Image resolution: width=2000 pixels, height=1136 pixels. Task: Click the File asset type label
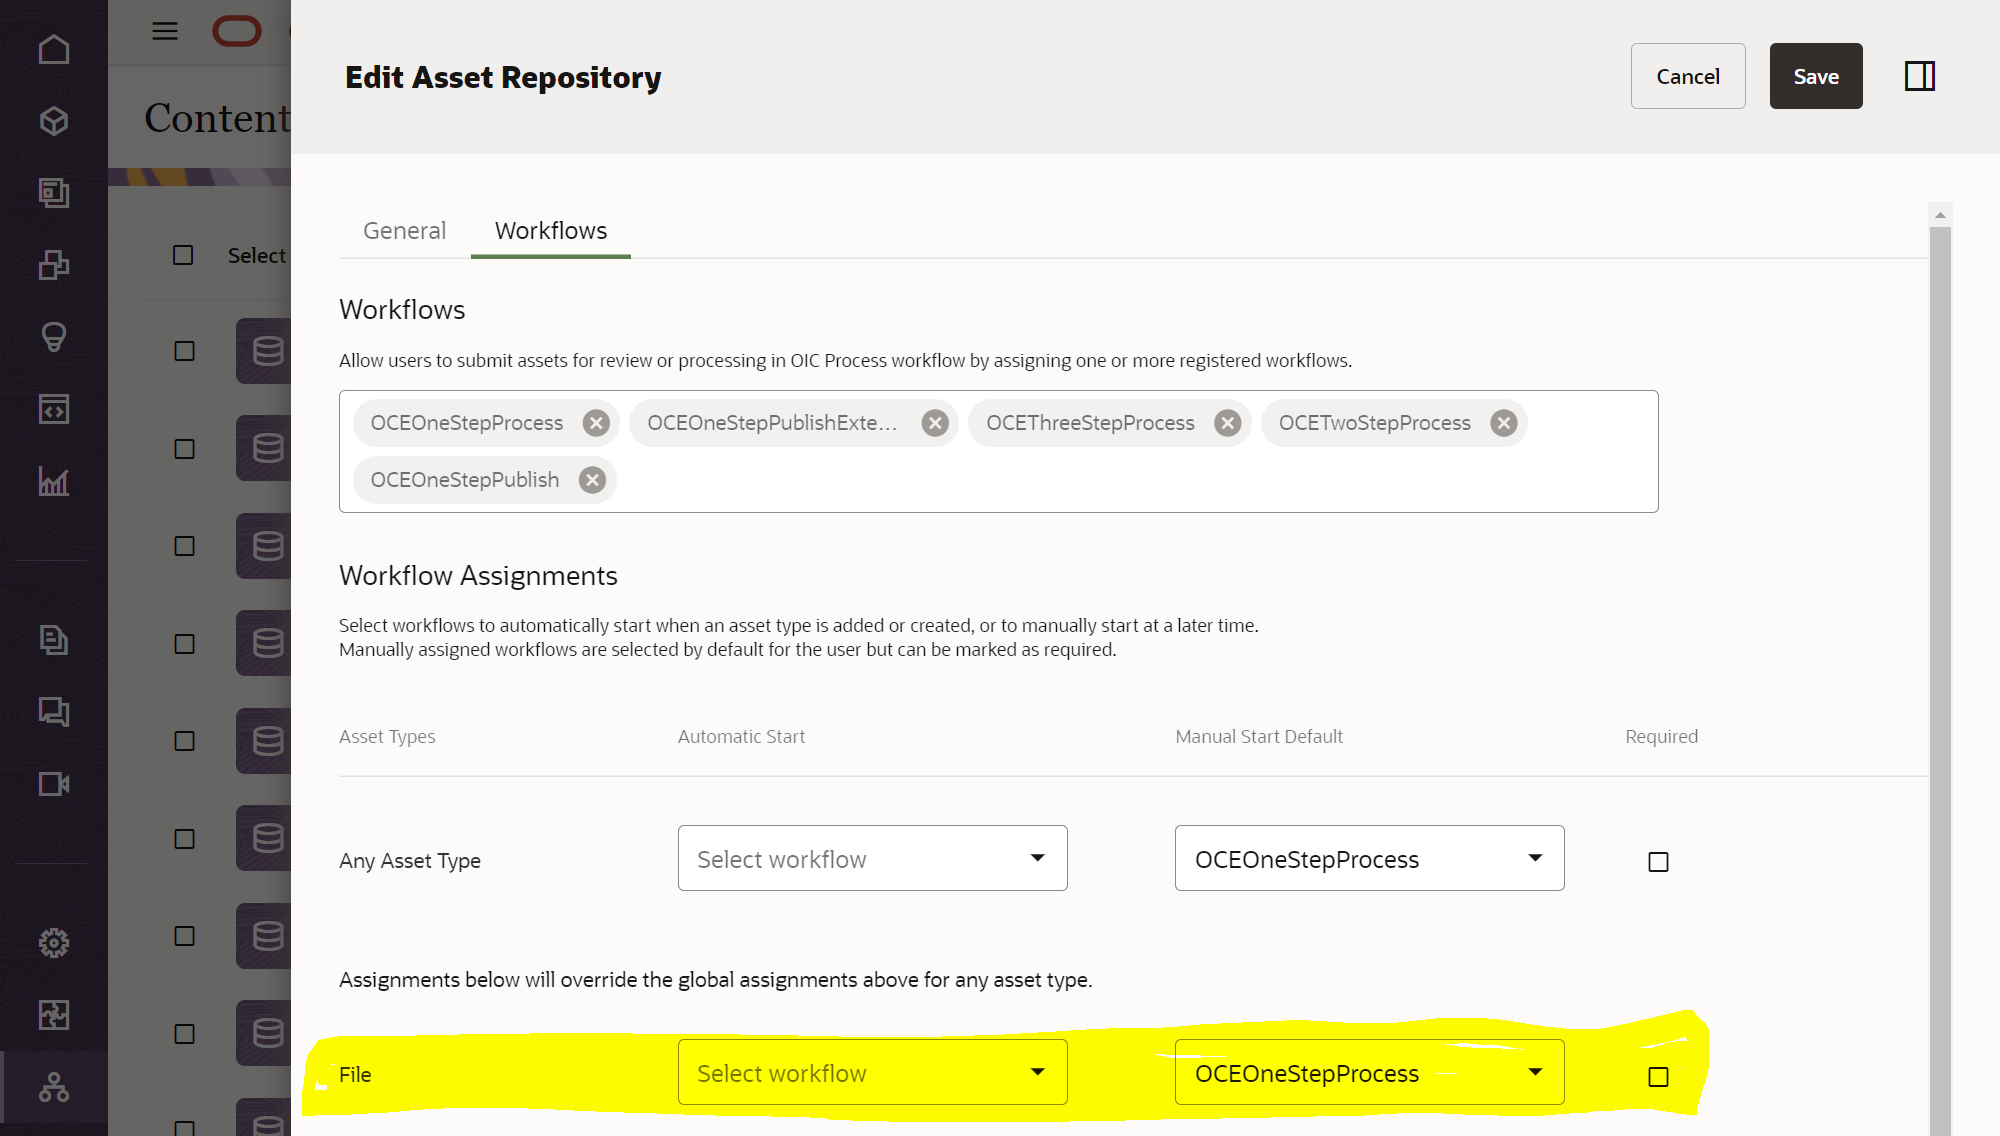pyautogui.click(x=355, y=1075)
